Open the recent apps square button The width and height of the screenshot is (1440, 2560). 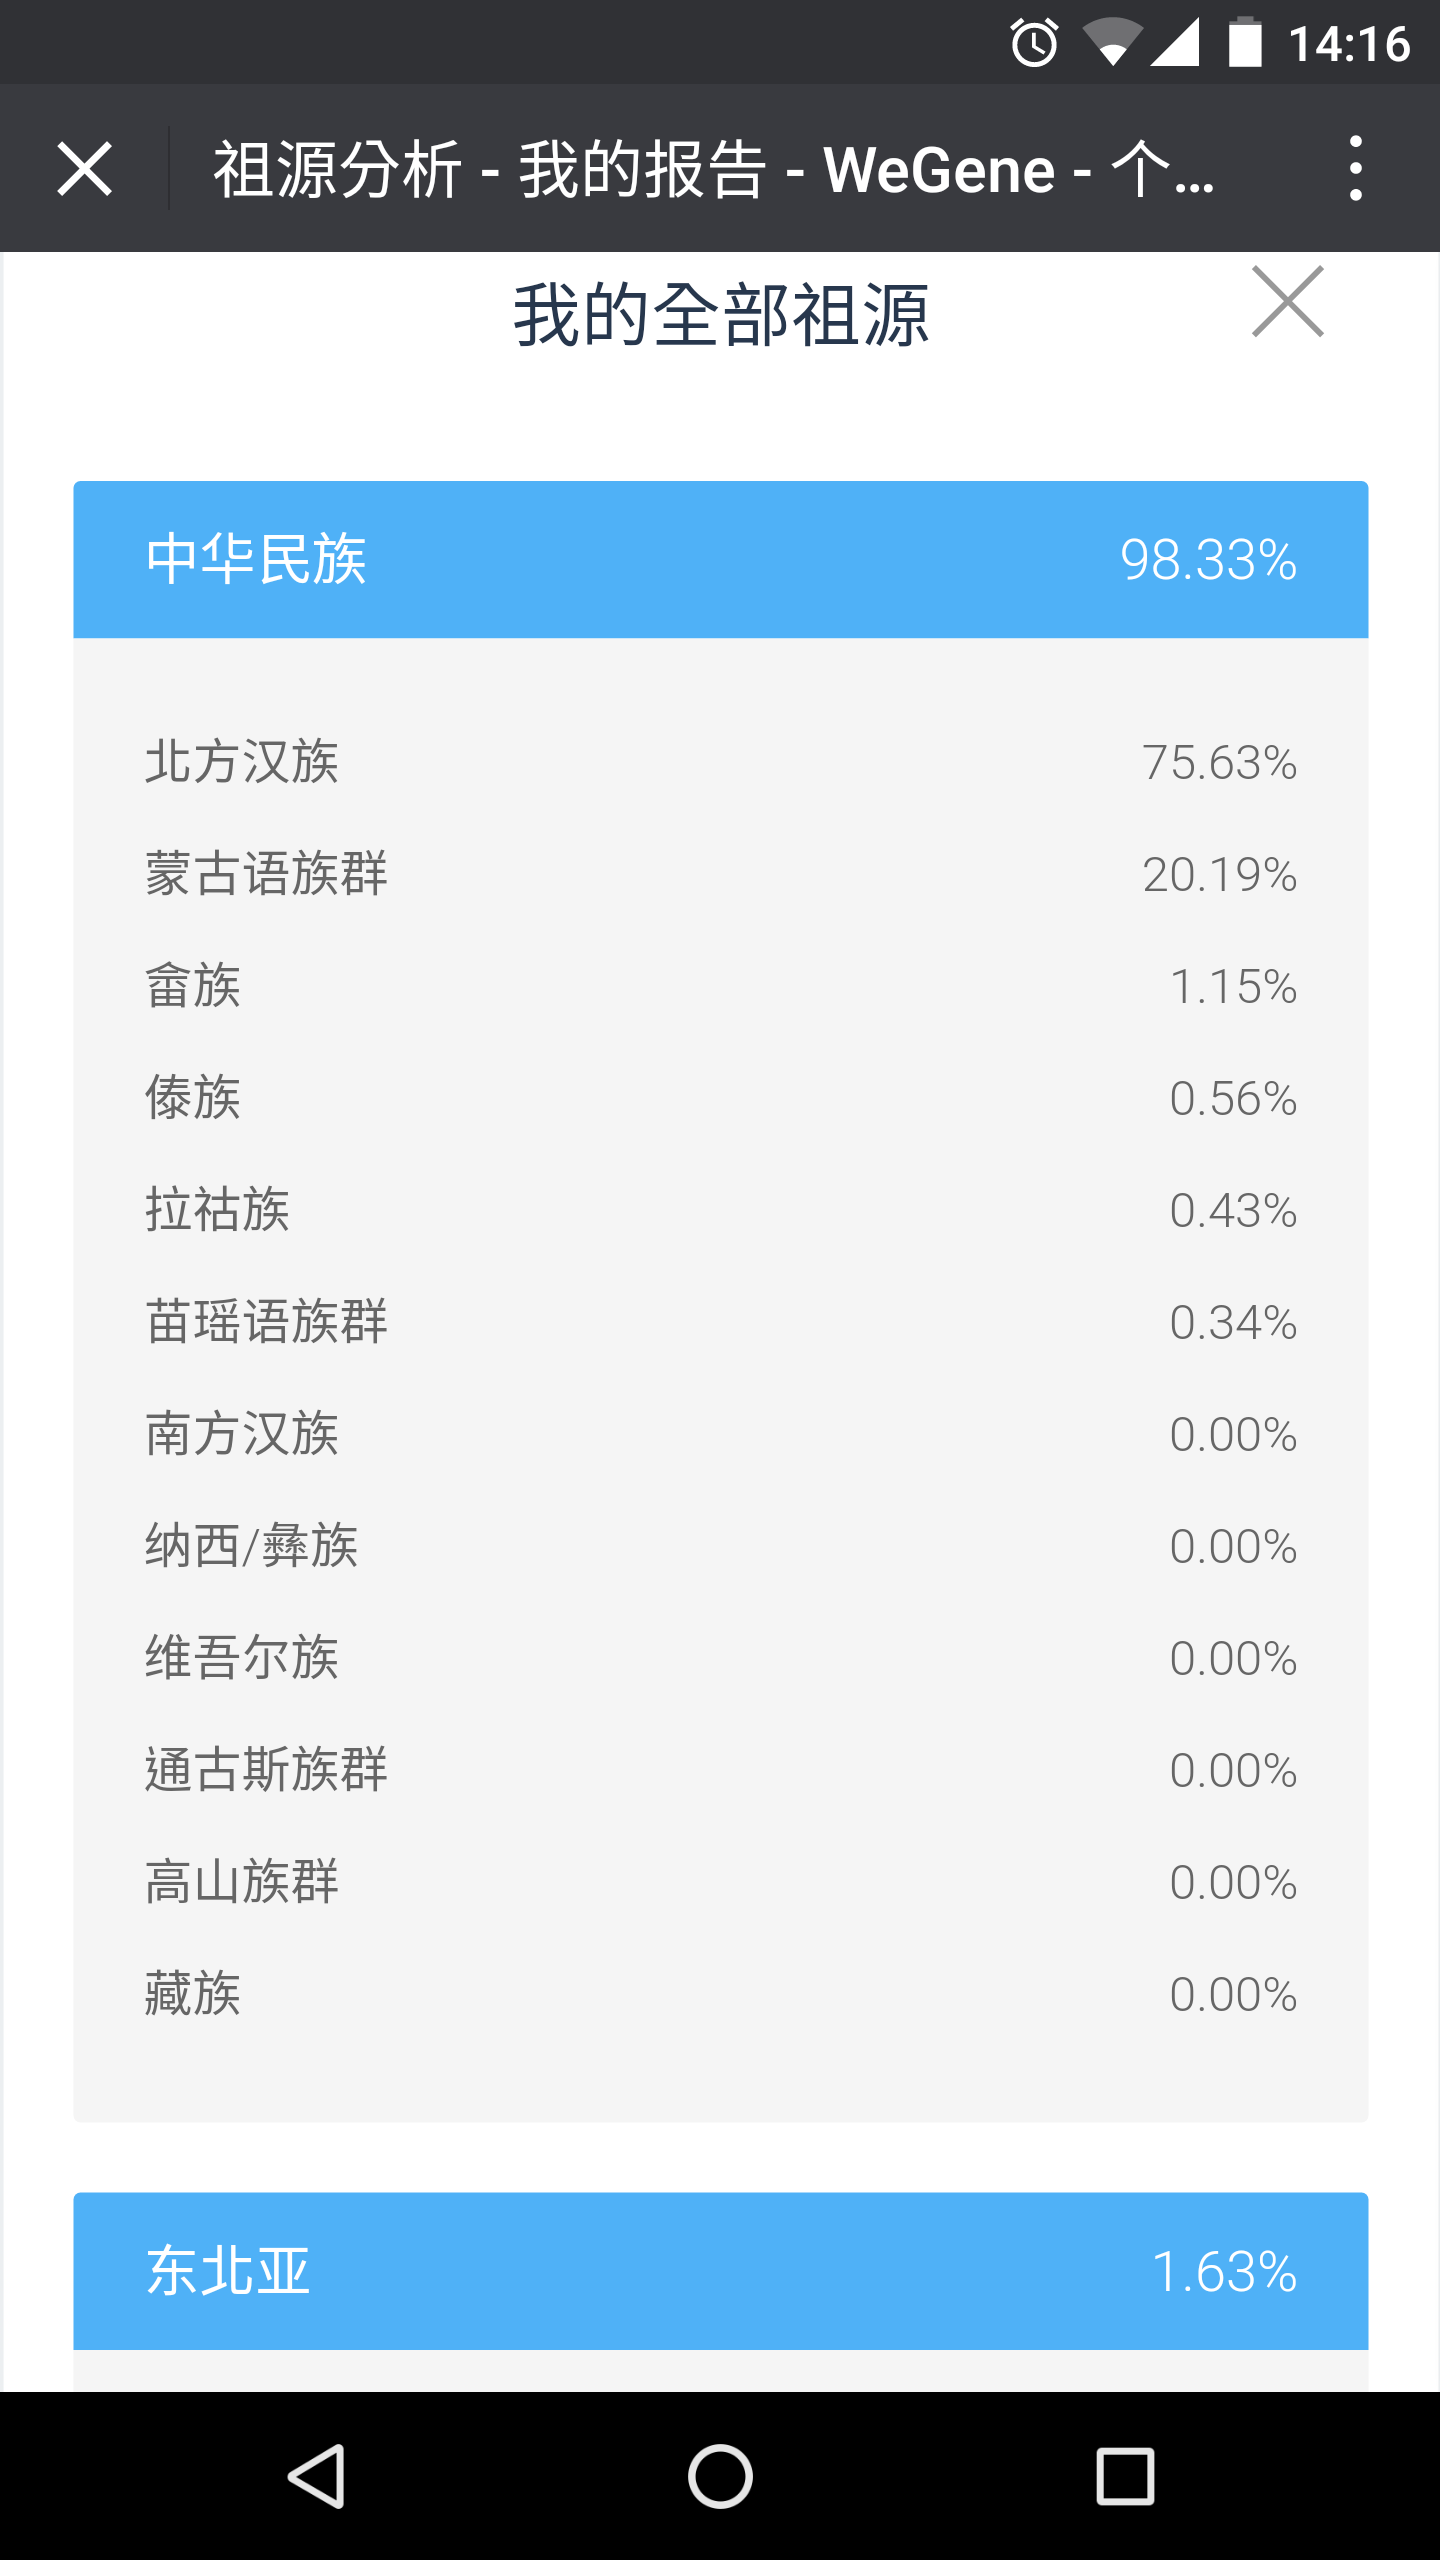click(1125, 2476)
